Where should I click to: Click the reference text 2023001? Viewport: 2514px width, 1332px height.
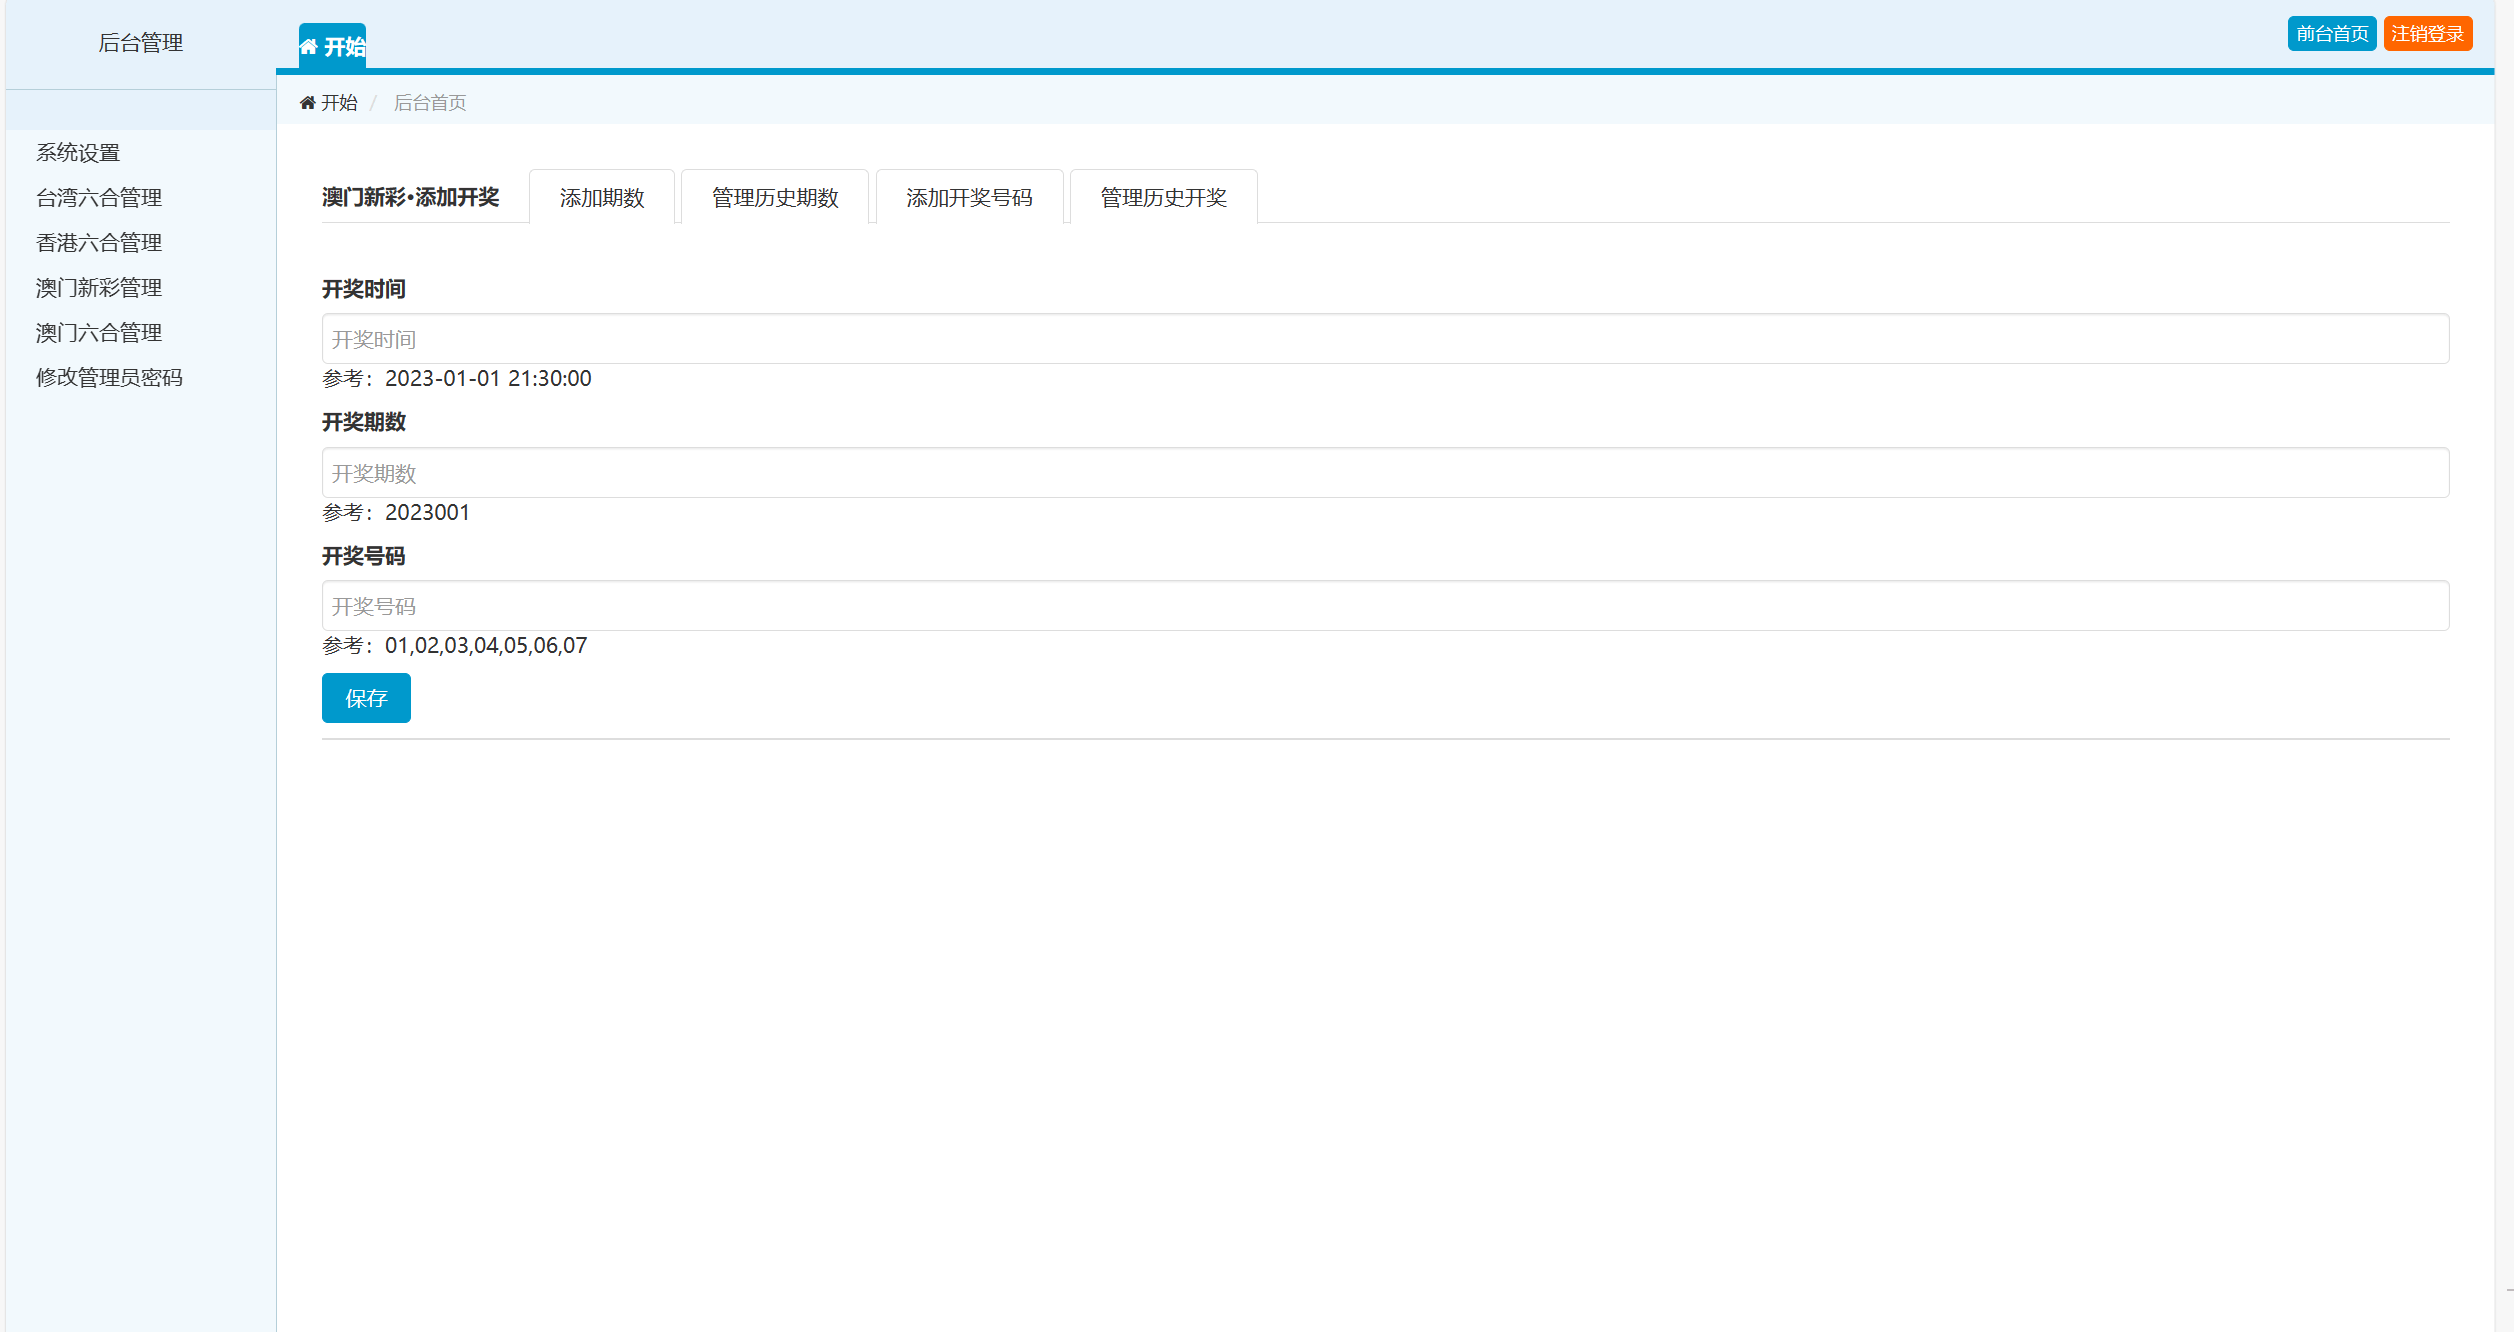tap(427, 513)
